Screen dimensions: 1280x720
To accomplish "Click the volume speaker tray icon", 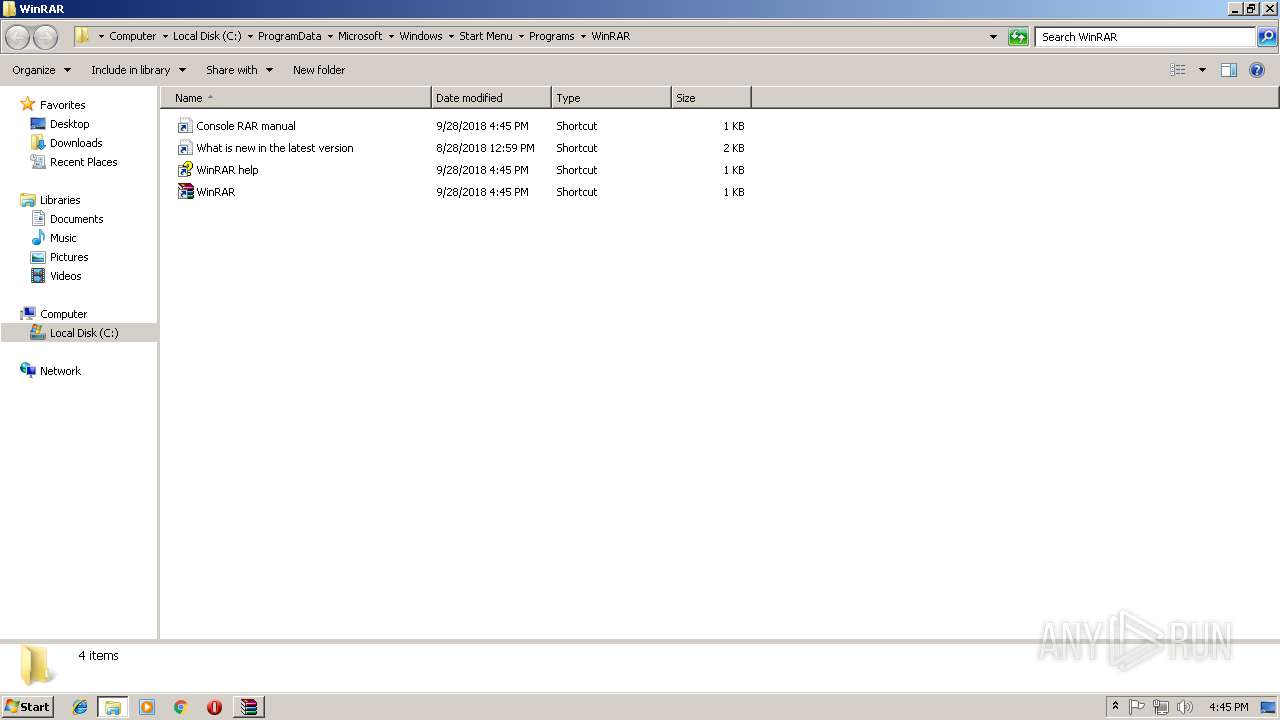I will tap(1185, 707).
